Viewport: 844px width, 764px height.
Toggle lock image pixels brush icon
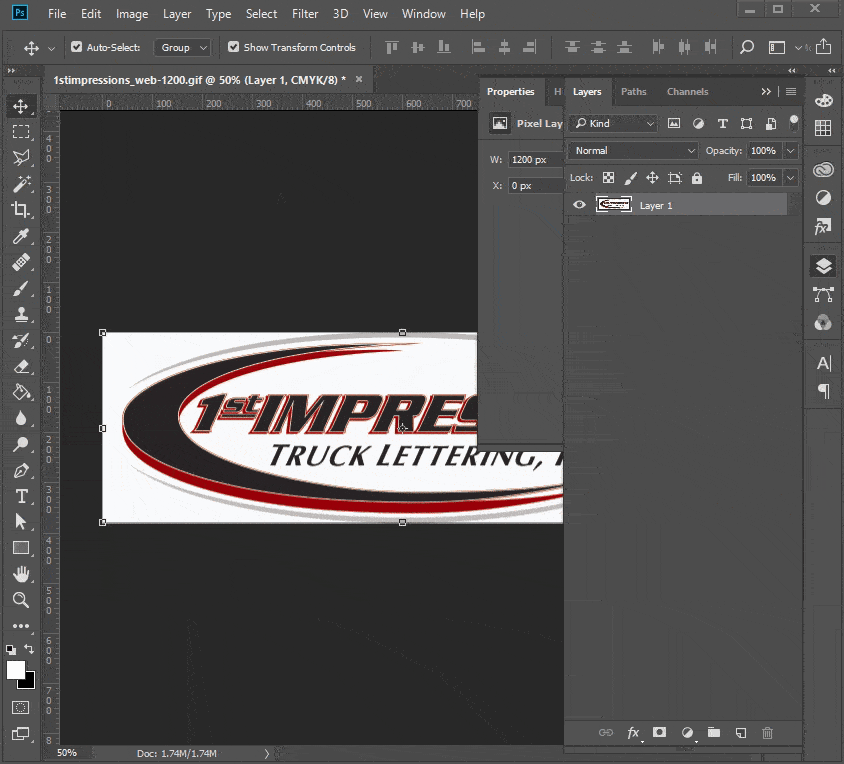click(630, 178)
